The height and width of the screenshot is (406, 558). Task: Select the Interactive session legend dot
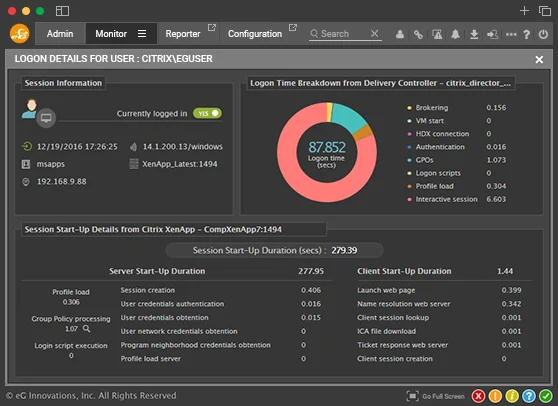click(409, 200)
